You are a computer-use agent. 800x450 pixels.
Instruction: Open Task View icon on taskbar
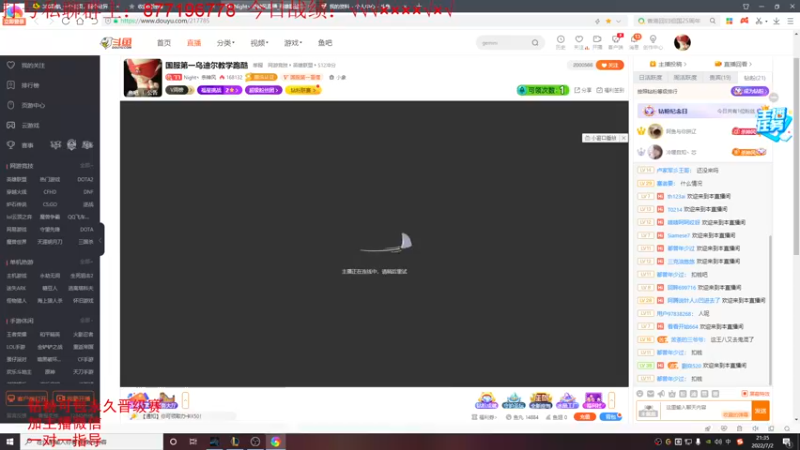[193, 442]
